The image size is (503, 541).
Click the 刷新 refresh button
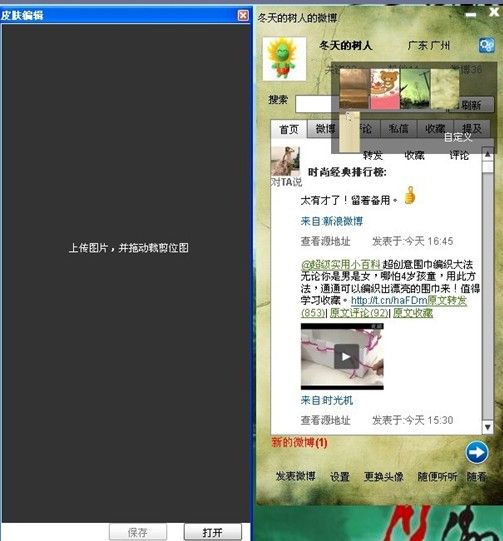point(471,105)
